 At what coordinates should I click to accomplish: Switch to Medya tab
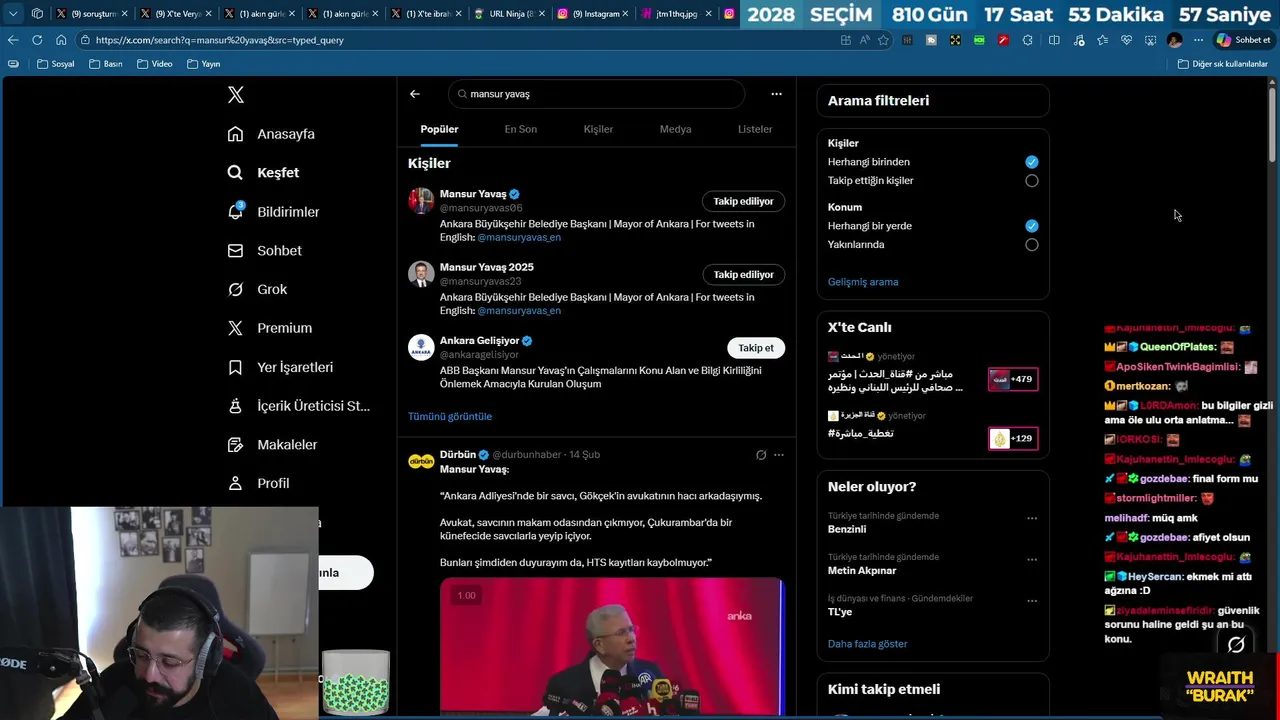pyautogui.click(x=675, y=129)
